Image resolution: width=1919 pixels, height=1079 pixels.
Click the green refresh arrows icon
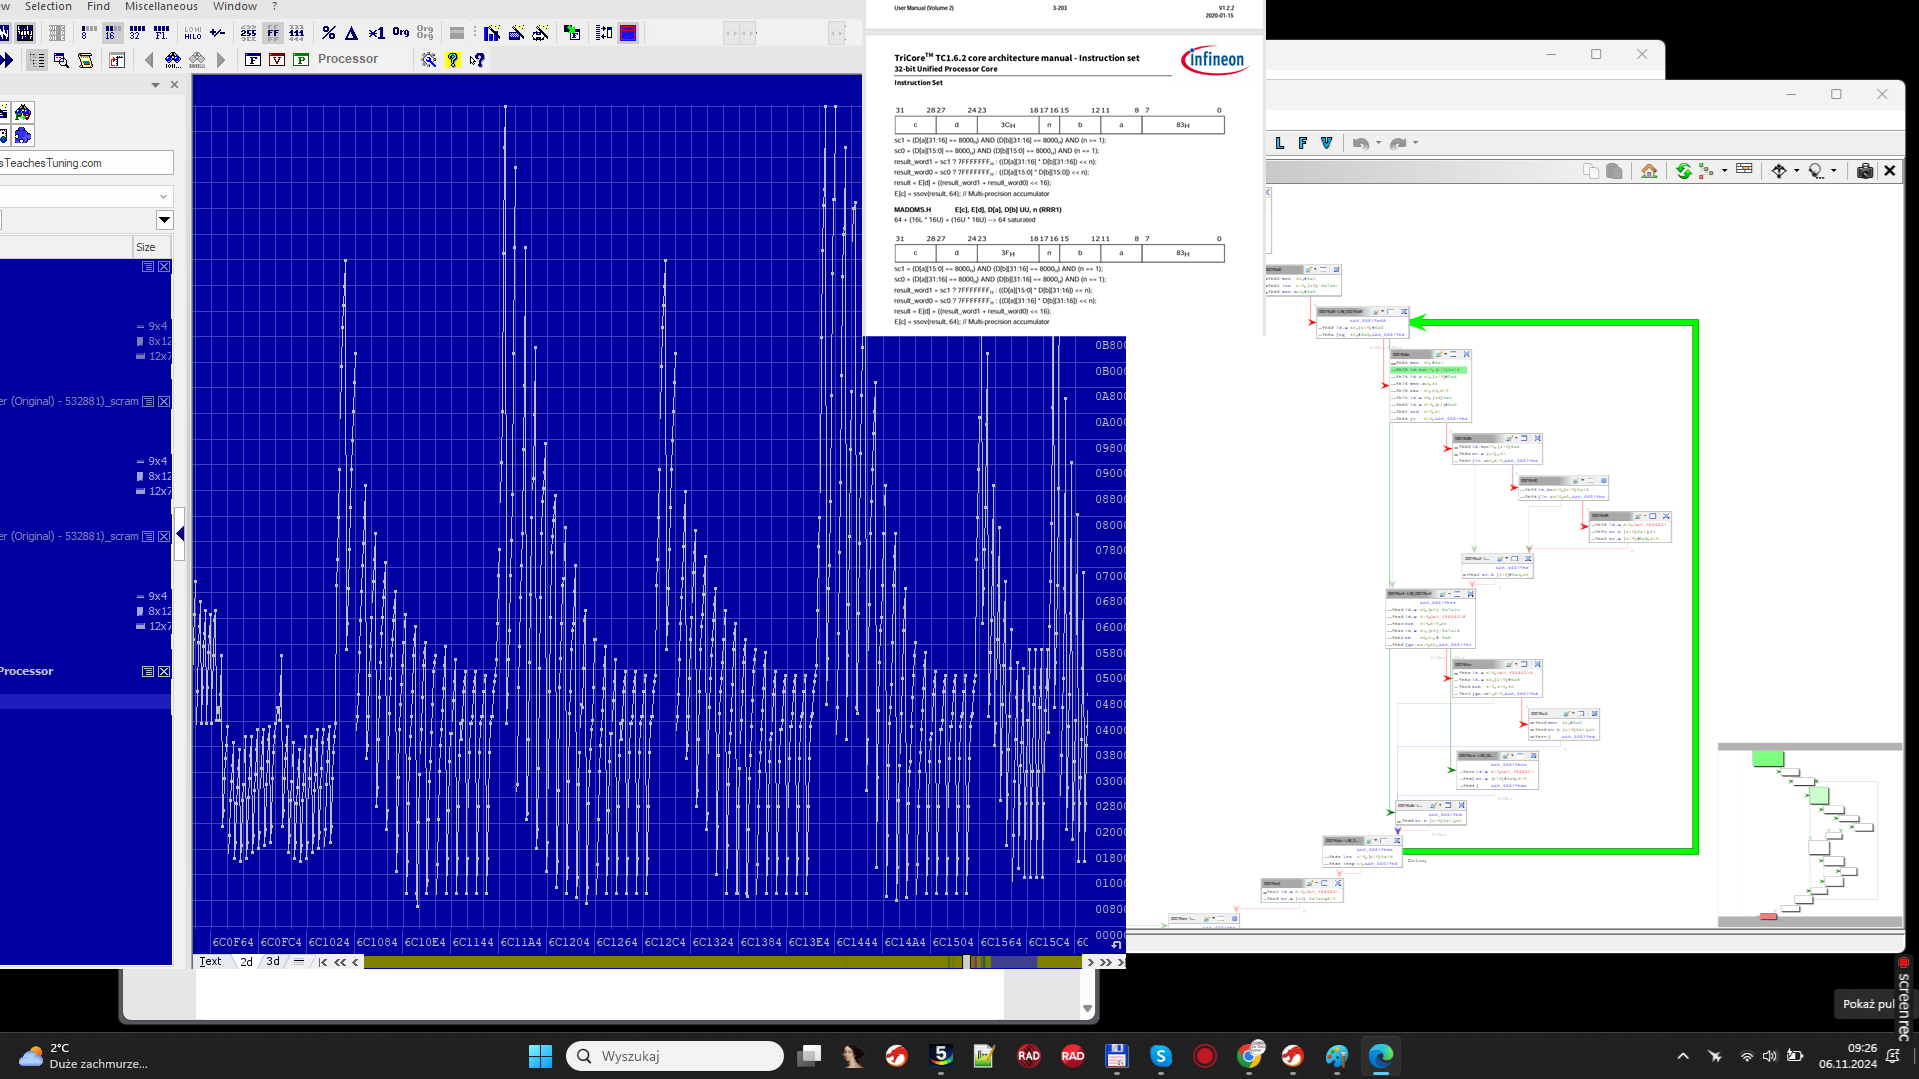[1683, 171]
